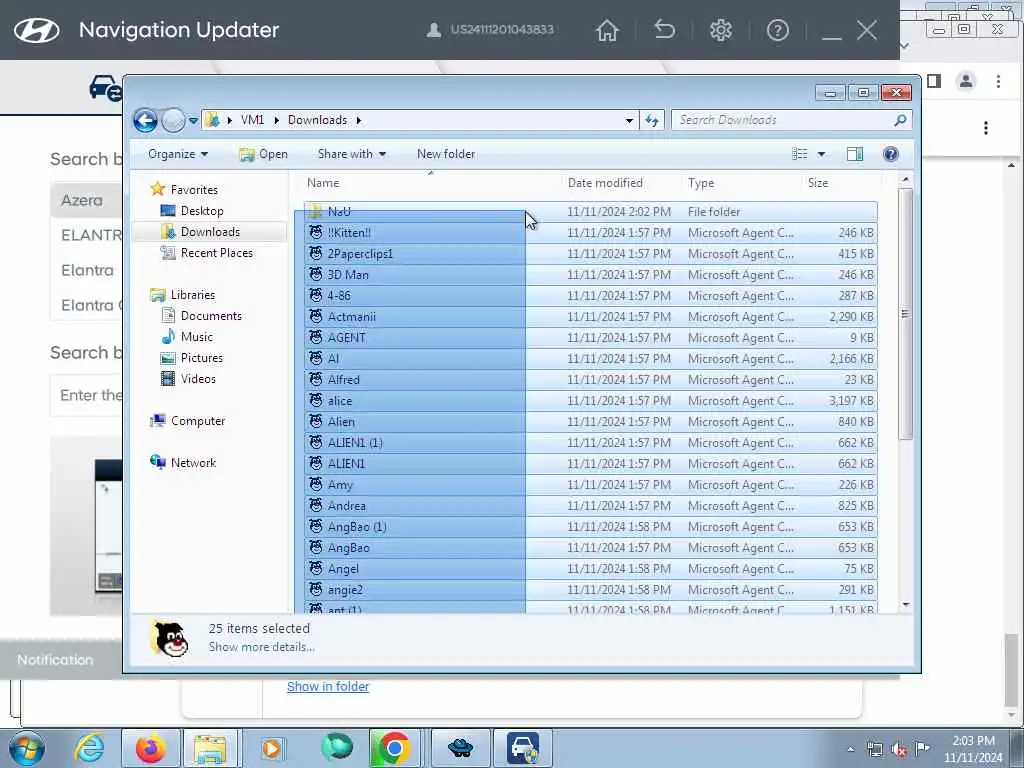Select Desktop in Favorites
The image size is (1024, 768).
point(202,211)
